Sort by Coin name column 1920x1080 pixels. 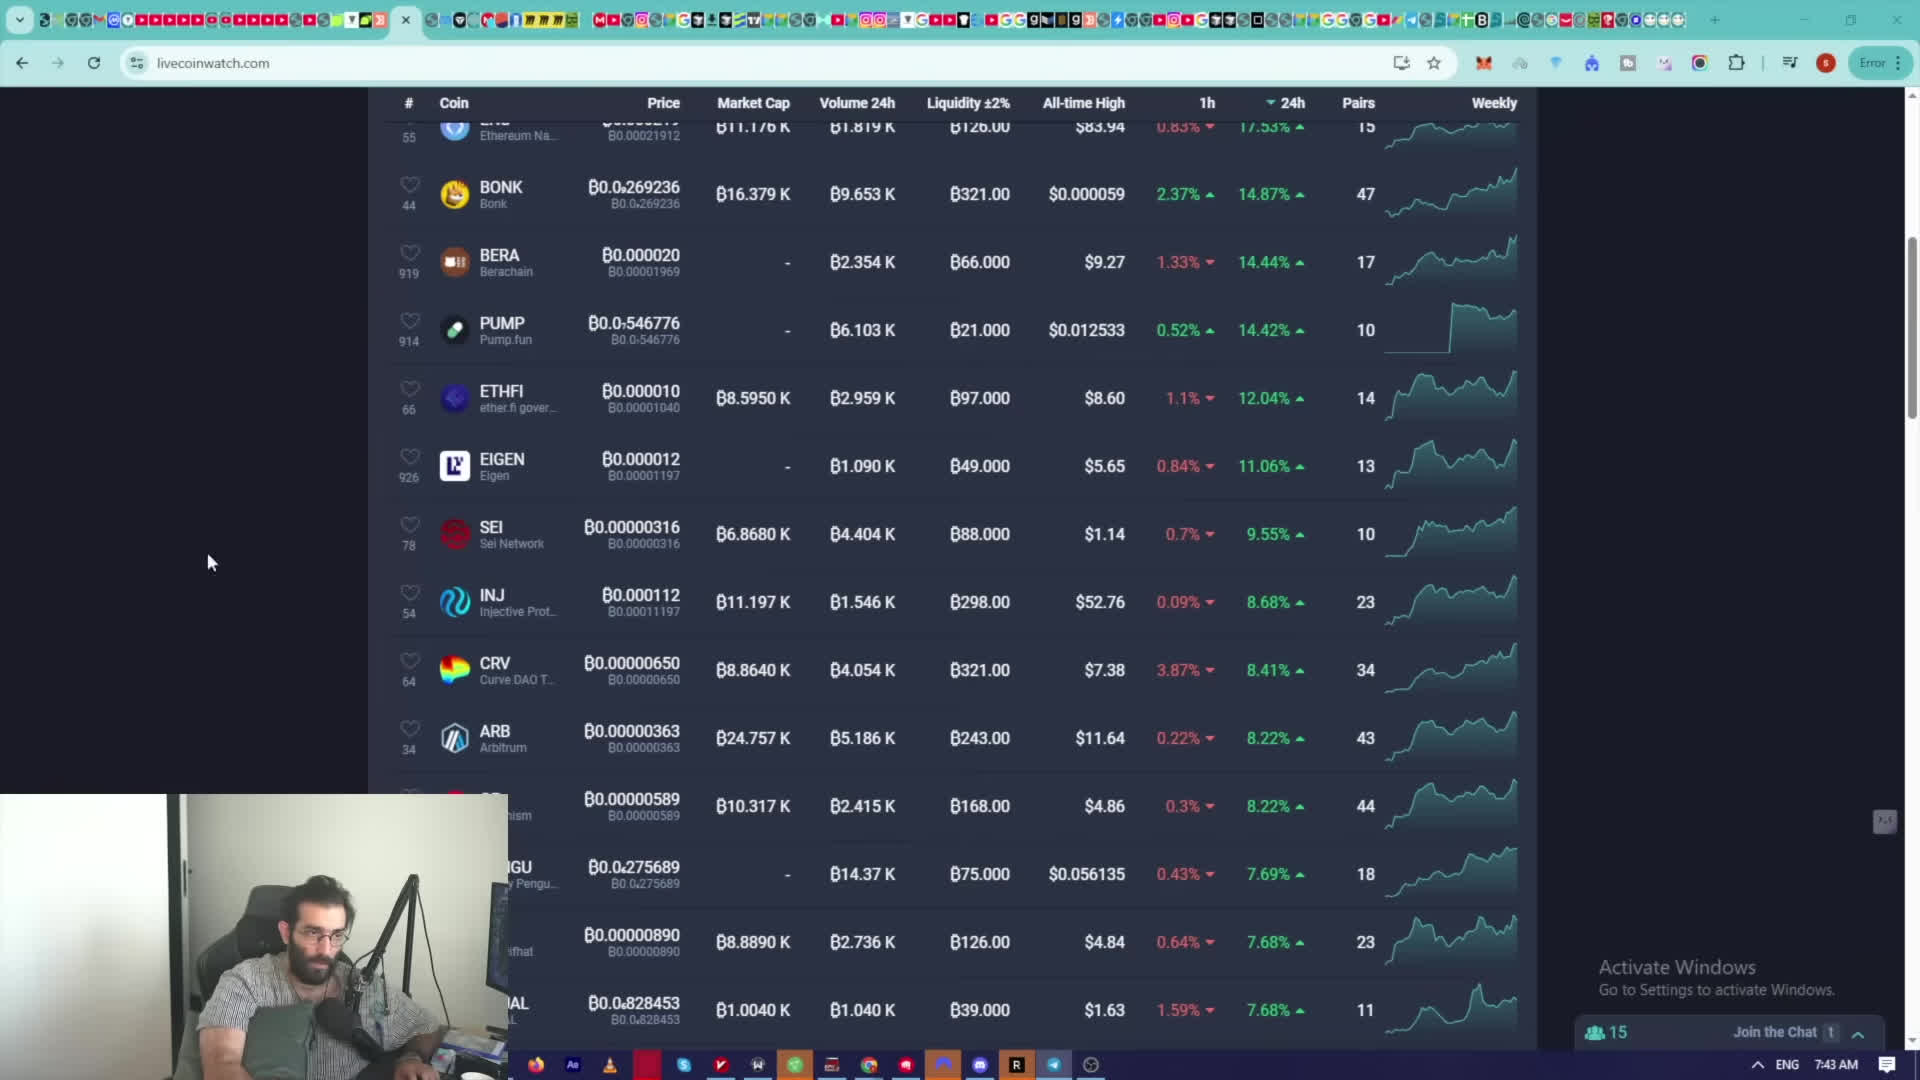coord(454,103)
